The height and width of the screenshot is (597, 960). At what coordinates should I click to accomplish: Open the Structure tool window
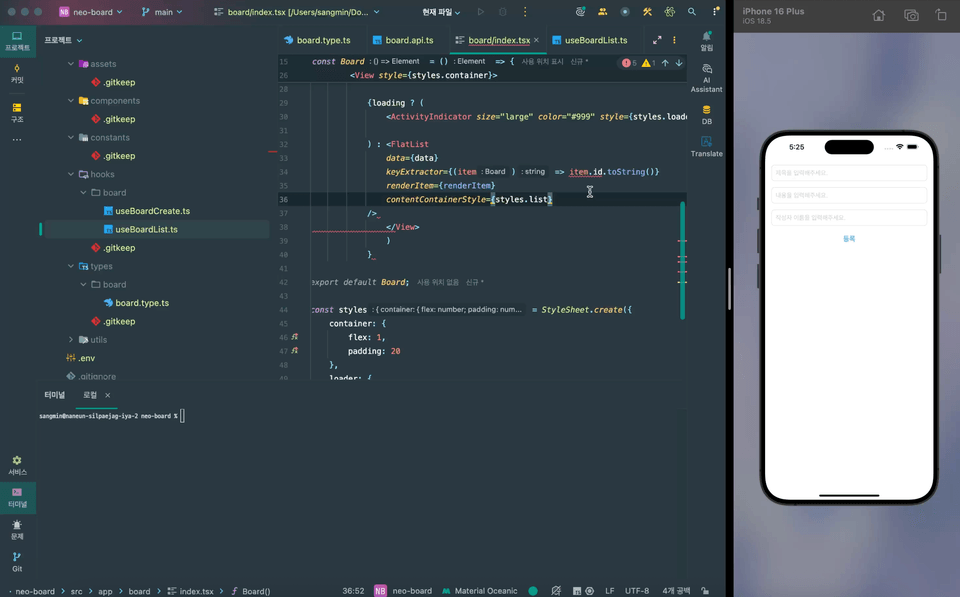[x=17, y=113]
